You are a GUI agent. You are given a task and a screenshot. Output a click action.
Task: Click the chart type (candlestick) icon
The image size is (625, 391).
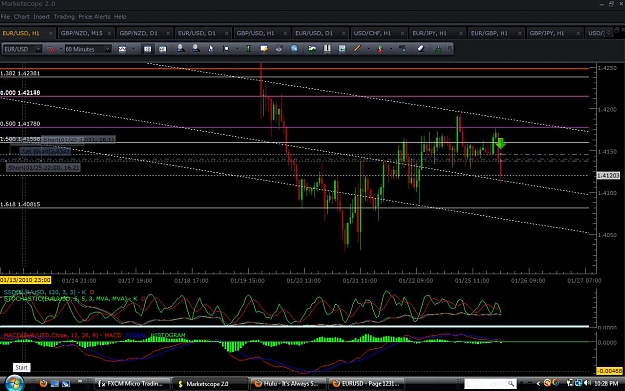point(122,49)
